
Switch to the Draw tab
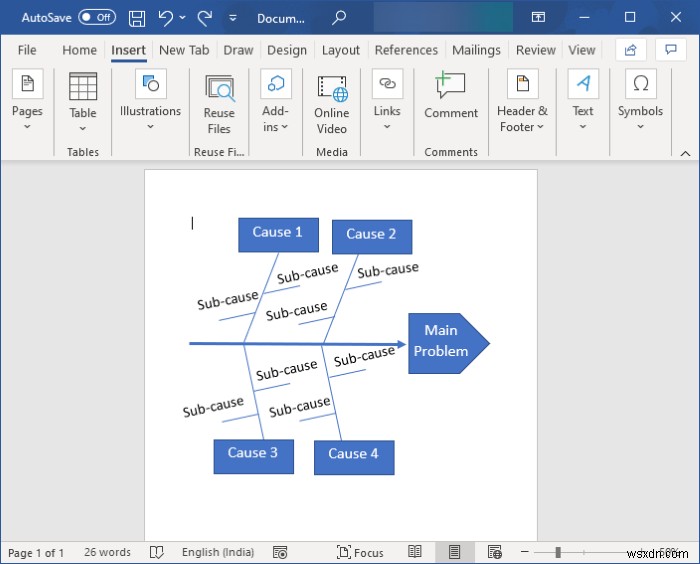(238, 50)
